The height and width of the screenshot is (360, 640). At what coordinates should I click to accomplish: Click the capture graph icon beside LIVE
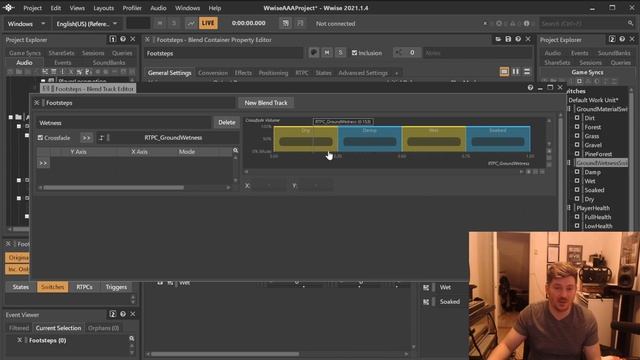(x=191, y=23)
